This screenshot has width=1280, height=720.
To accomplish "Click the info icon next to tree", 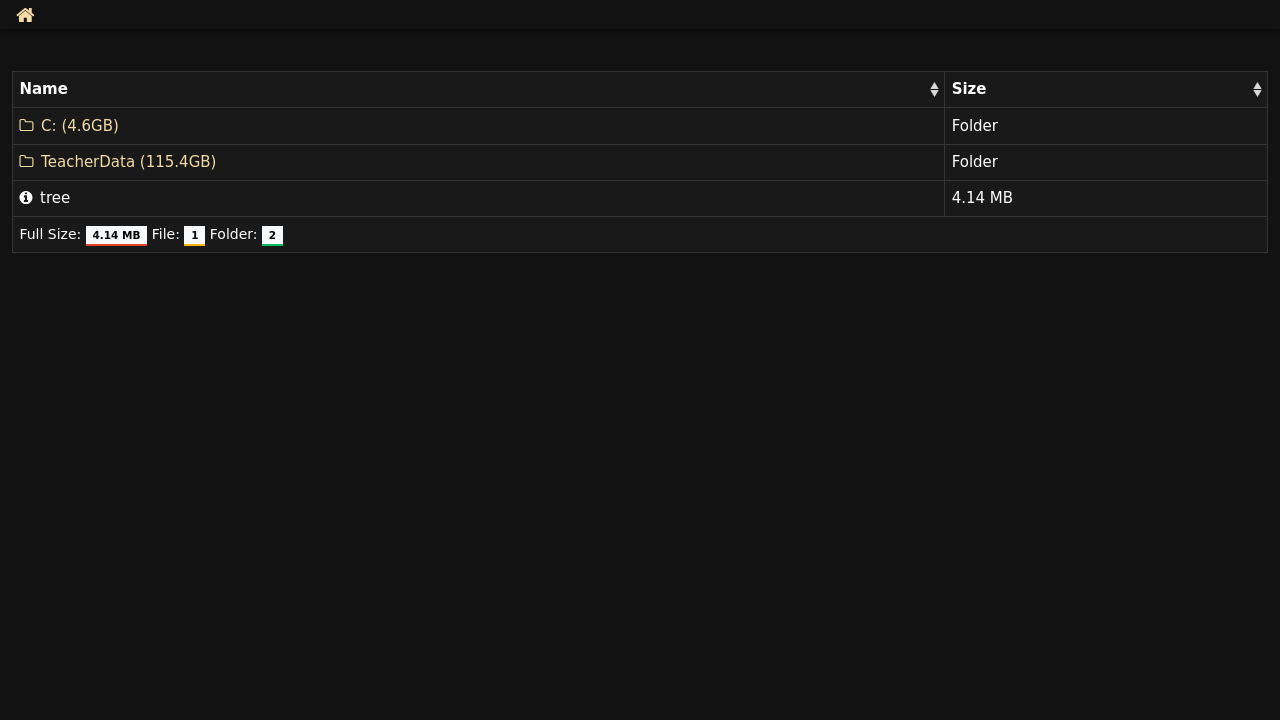I will point(26,198).
